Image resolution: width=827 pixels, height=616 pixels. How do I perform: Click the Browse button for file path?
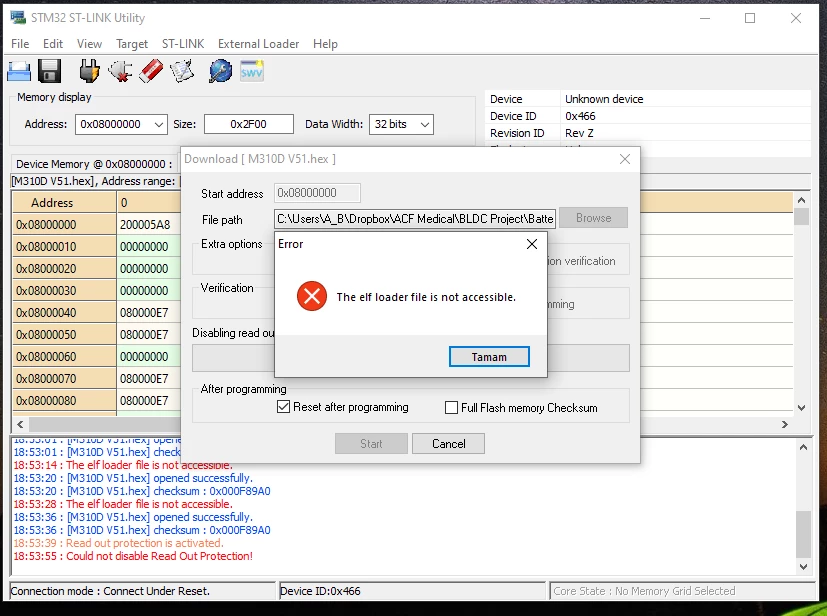[593, 218]
